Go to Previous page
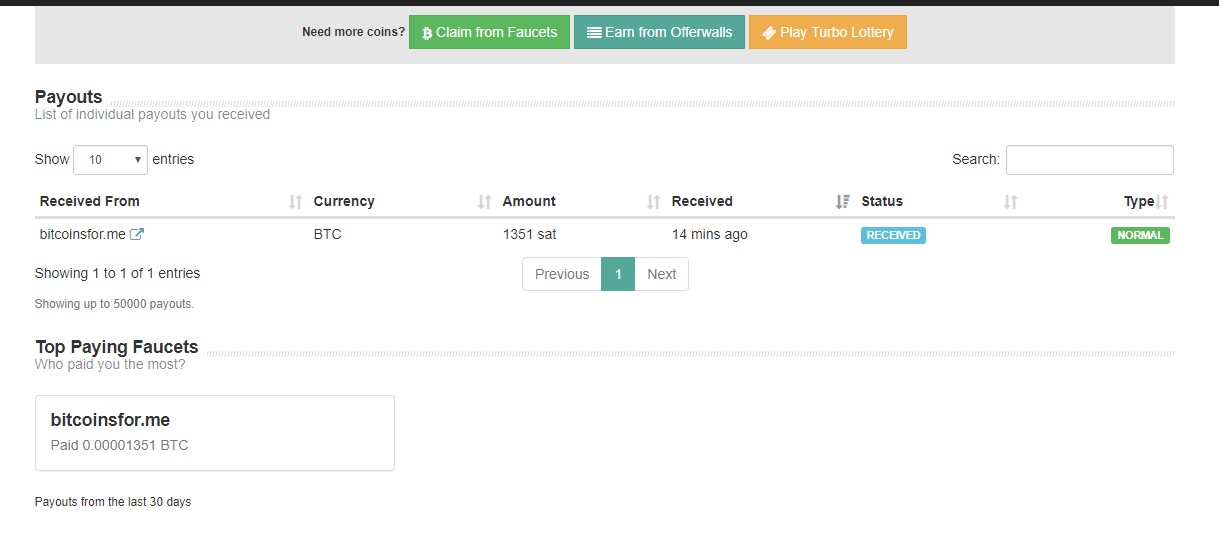This screenshot has height=542, width=1219. tap(562, 274)
